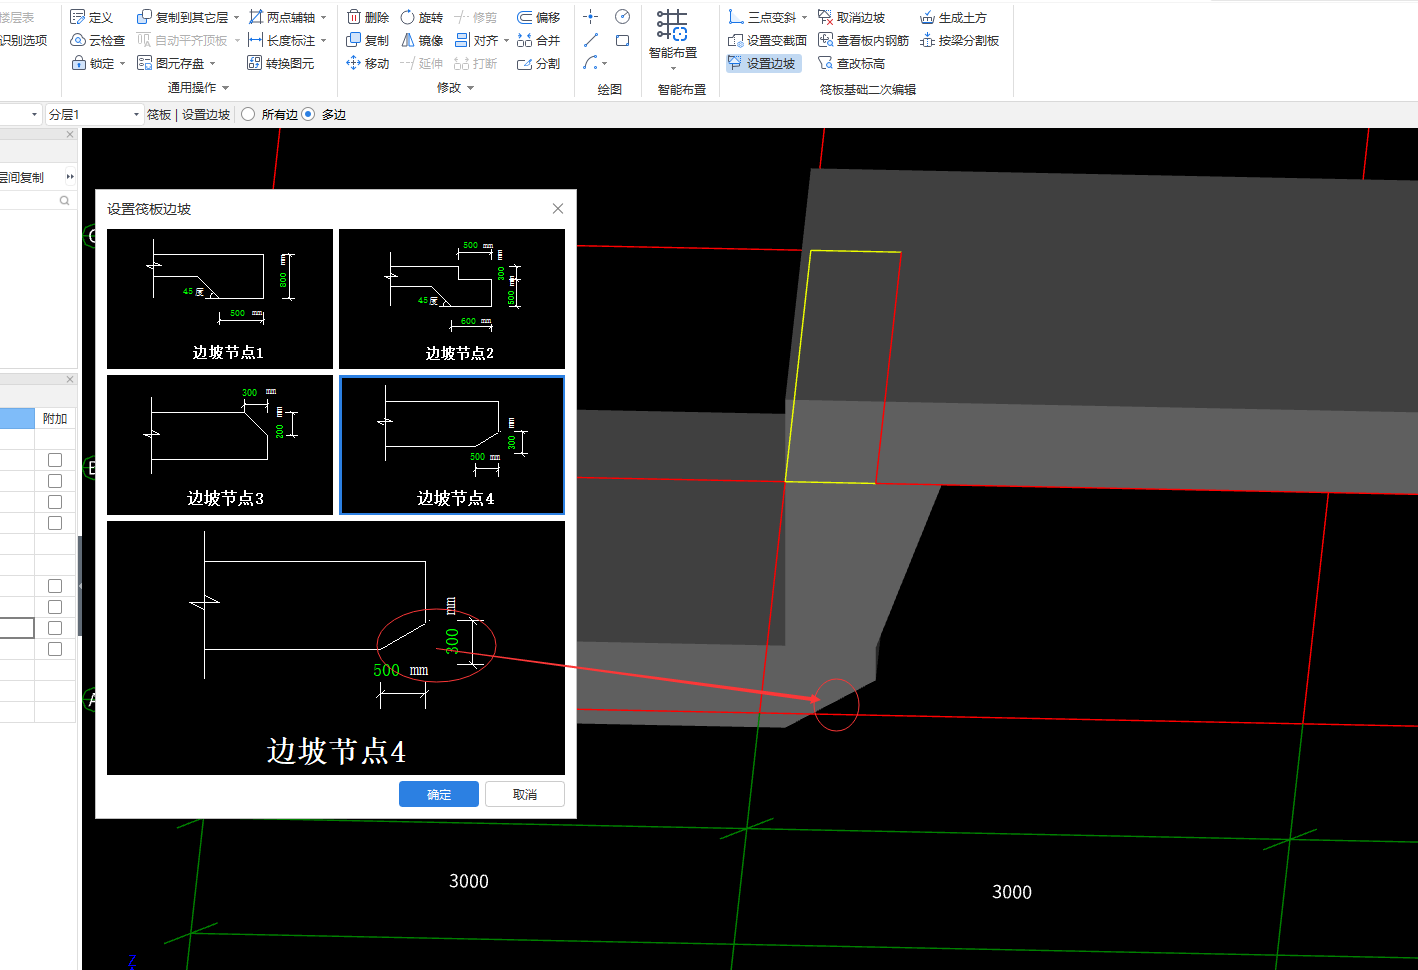
Task: Select the point drawing tool
Action: (x=591, y=16)
